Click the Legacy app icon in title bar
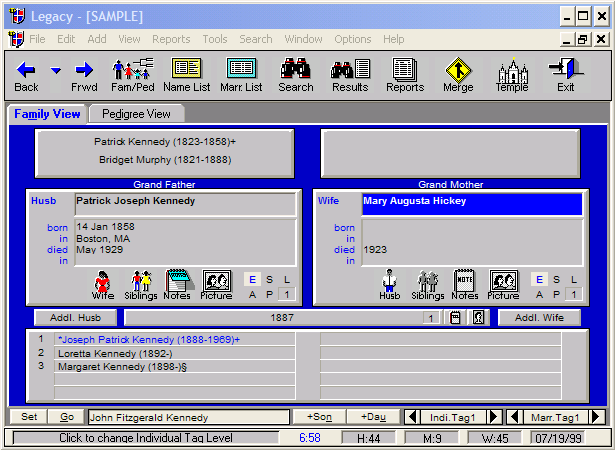This screenshot has width=615, height=450. 17,16
